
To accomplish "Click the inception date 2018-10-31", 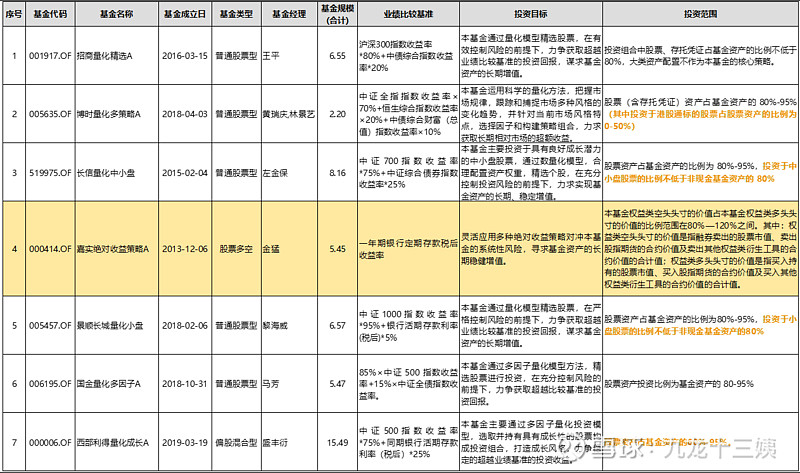I will [185, 384].
